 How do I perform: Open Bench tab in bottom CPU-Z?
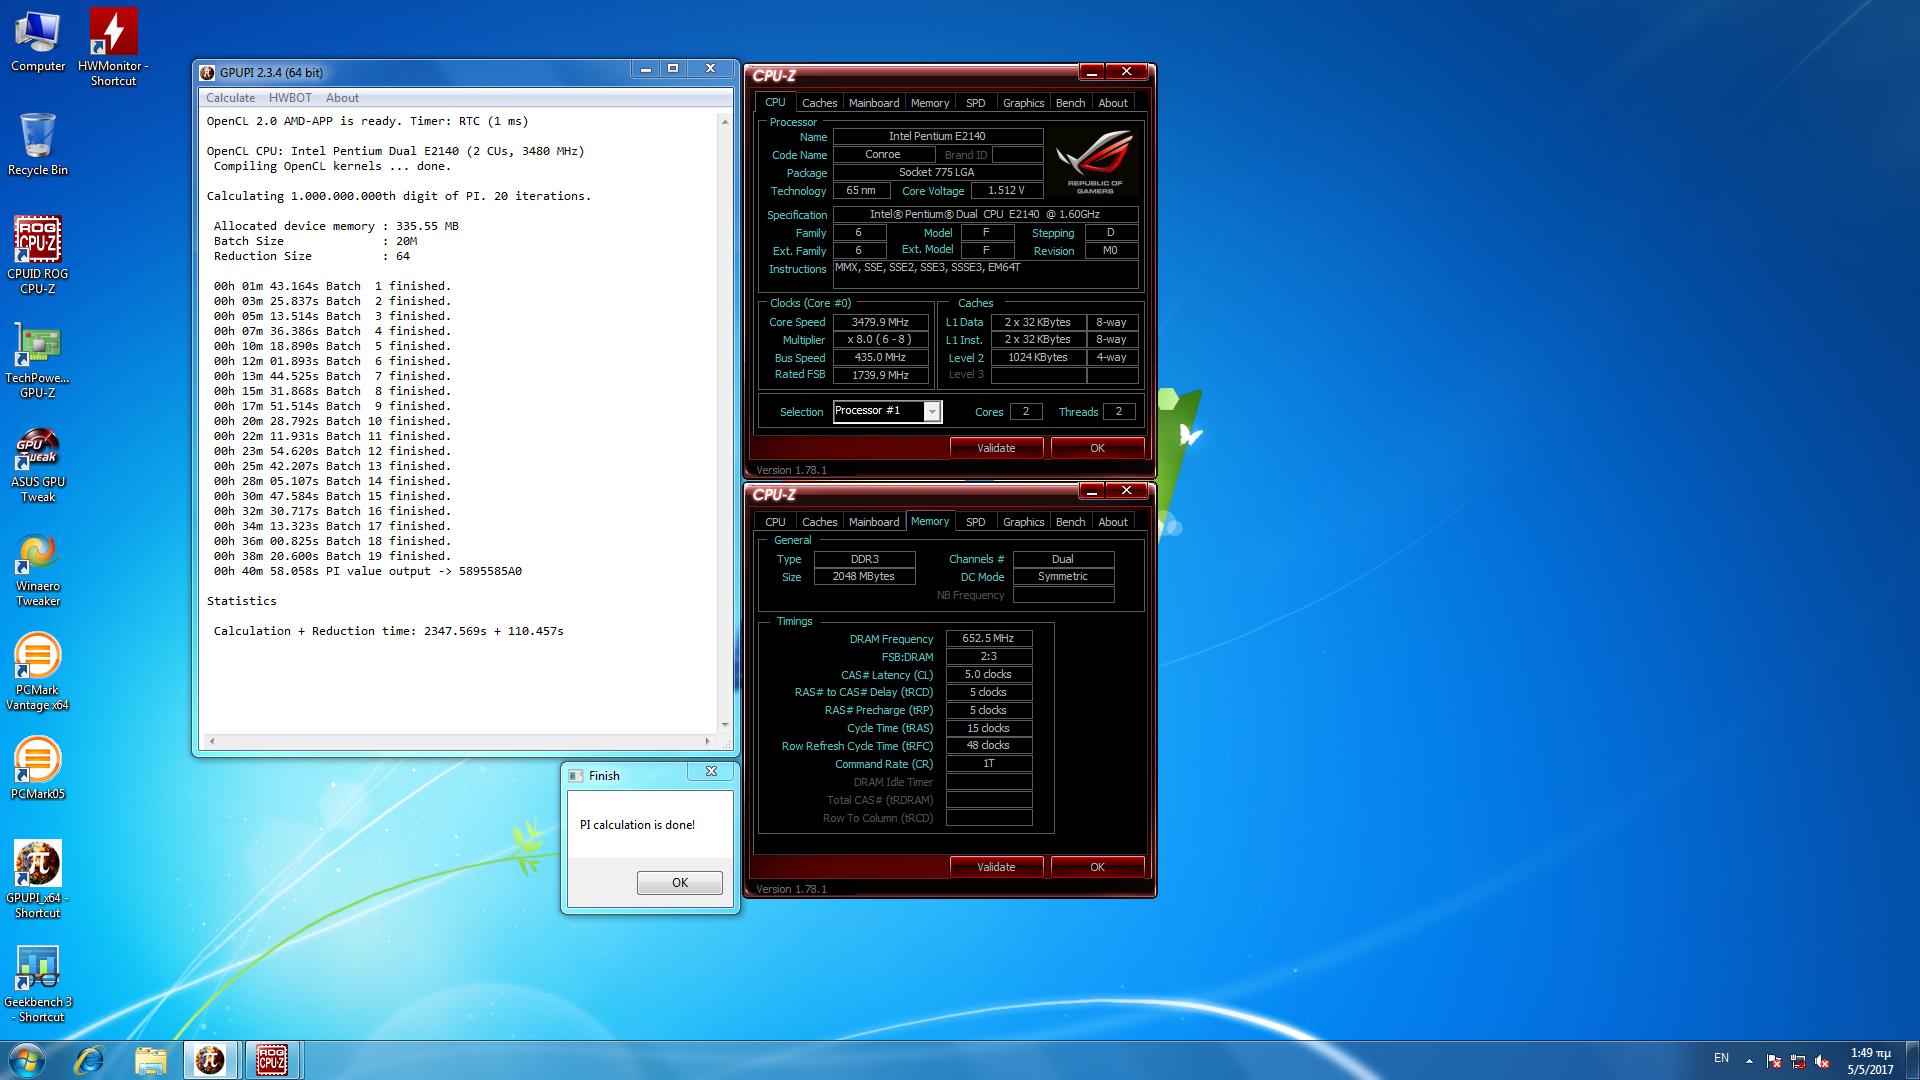coord(1070,522)
